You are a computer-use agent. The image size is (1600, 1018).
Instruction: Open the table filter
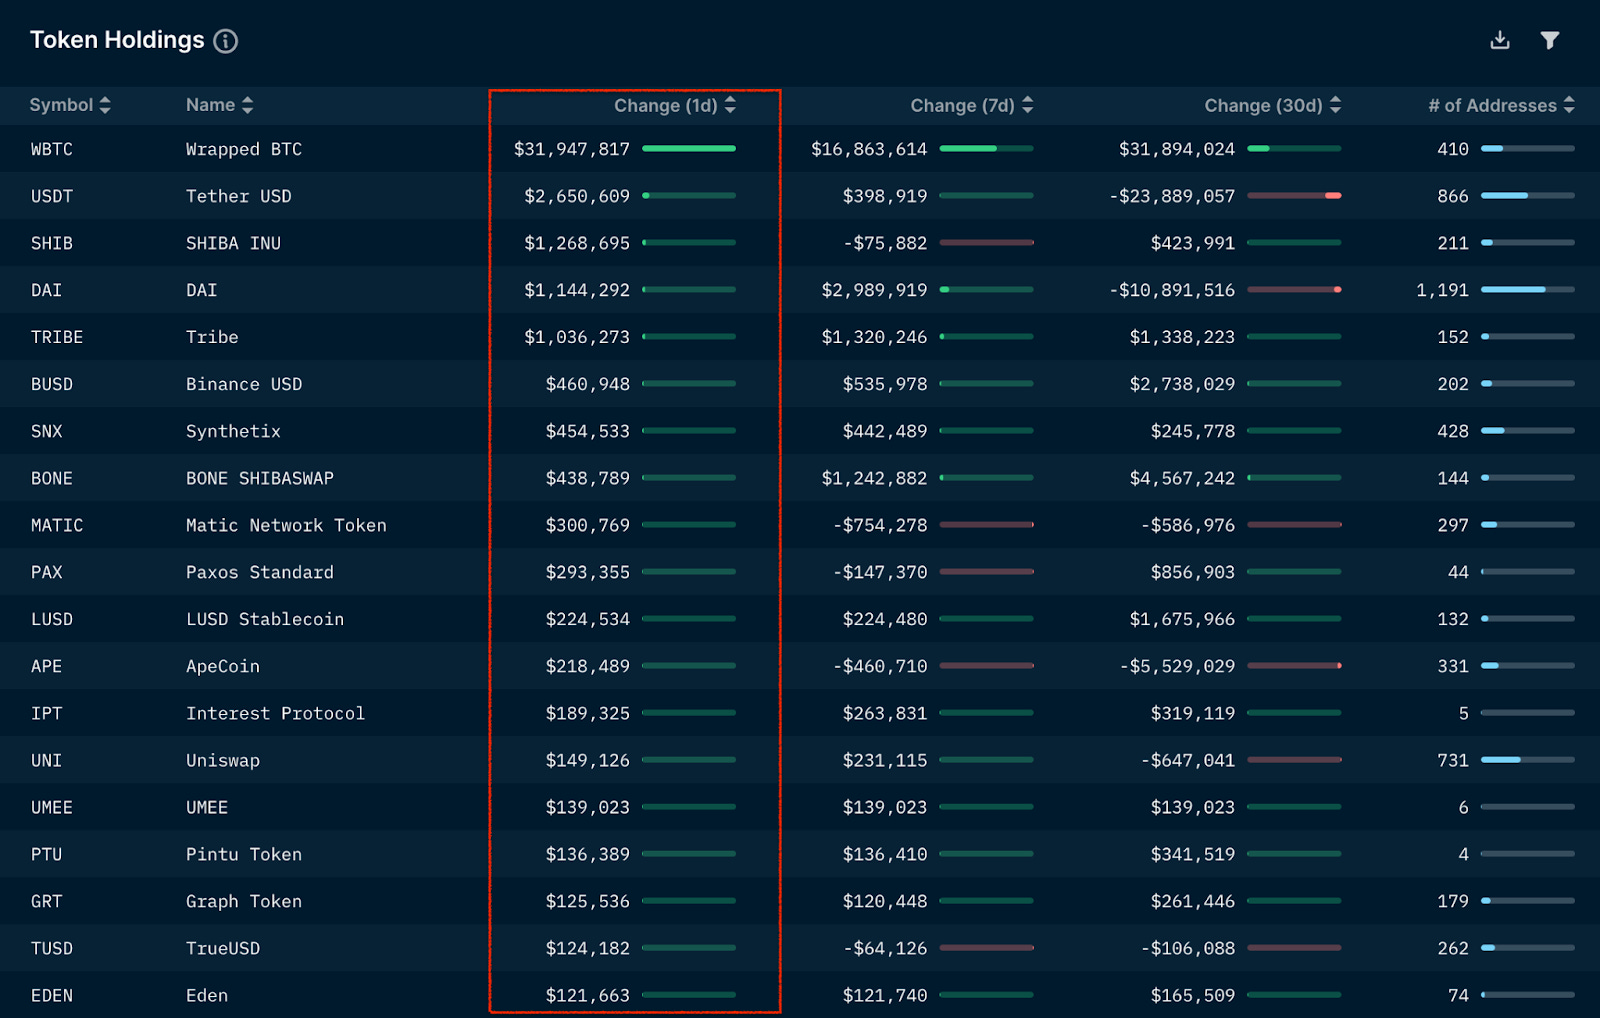click(1550, 40)
